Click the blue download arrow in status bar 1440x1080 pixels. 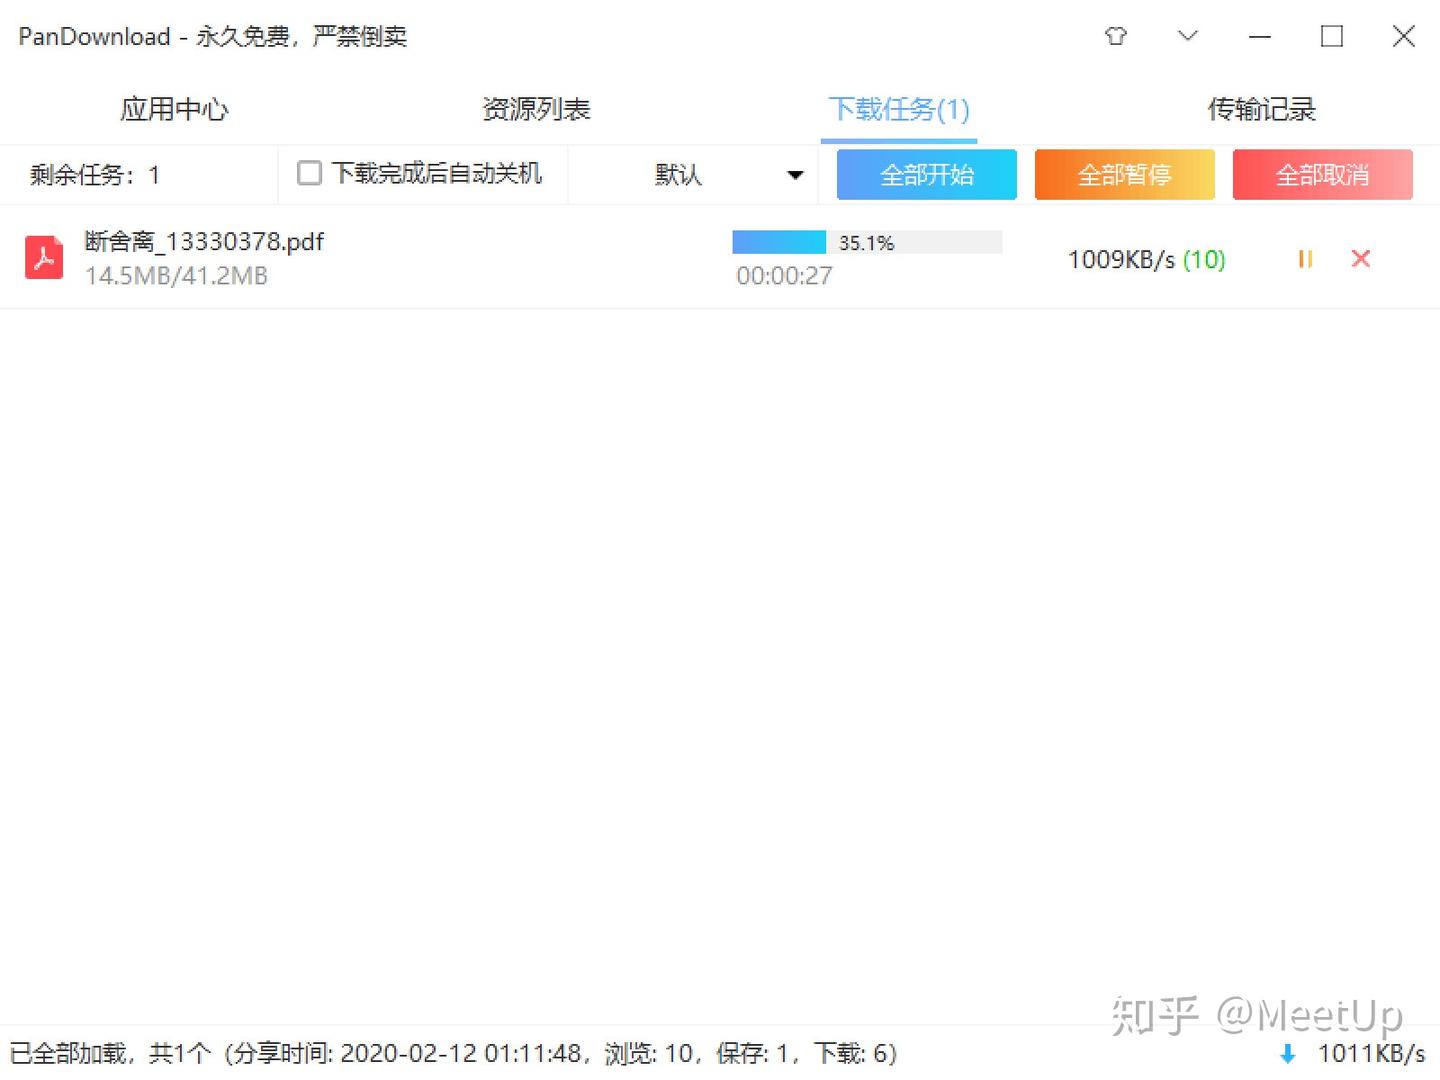[1288, 1053]
